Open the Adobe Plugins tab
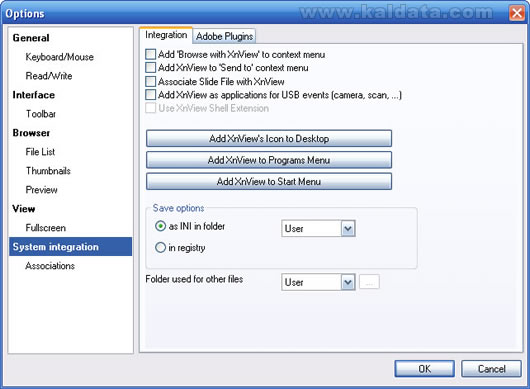The height and width of the screenshot is (389, 530). point(224,36)
